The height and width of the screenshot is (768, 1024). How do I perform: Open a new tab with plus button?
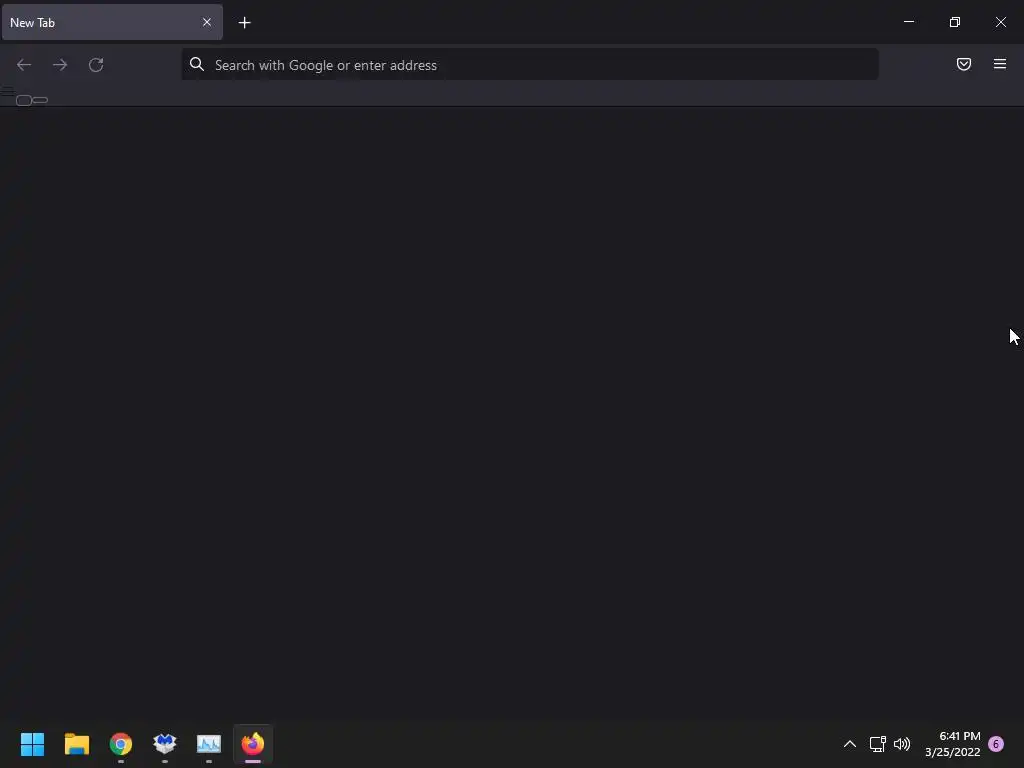[x=244, y=23]
